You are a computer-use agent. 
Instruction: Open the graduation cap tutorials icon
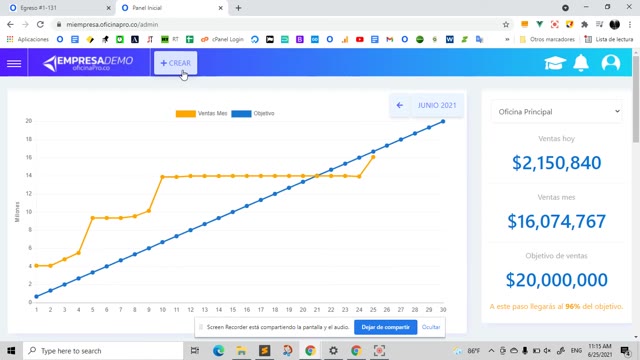point(555,63)
